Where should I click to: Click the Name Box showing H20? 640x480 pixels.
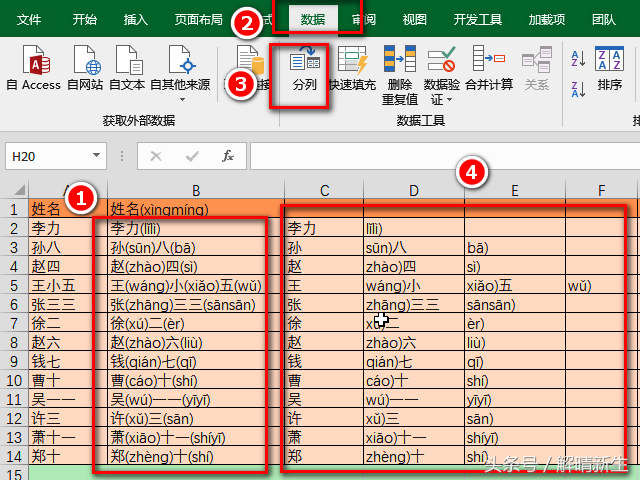[x=56, y=156]
